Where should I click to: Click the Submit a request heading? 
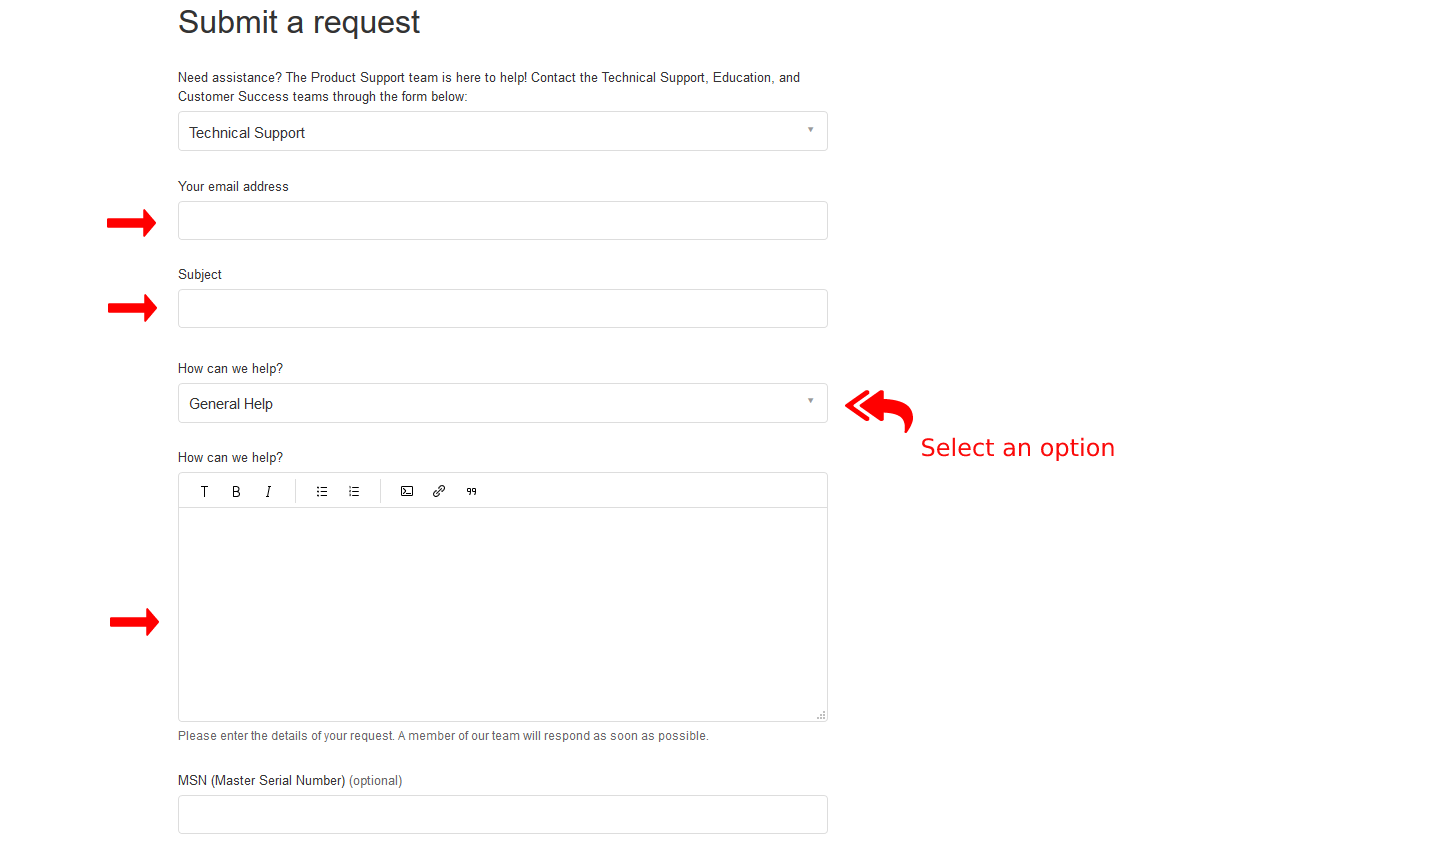(299, 22)
